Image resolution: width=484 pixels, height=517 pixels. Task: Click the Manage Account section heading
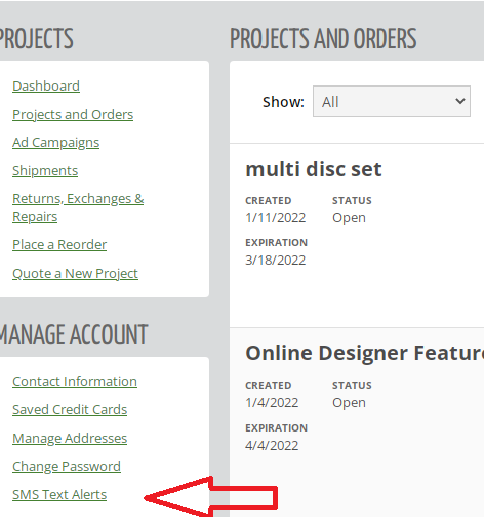click(x=74, y=334)
